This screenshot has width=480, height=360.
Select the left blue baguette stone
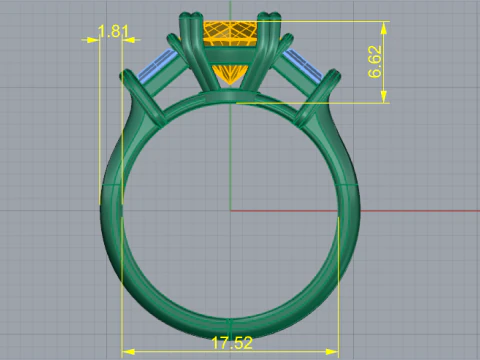[x=157, y=66]
